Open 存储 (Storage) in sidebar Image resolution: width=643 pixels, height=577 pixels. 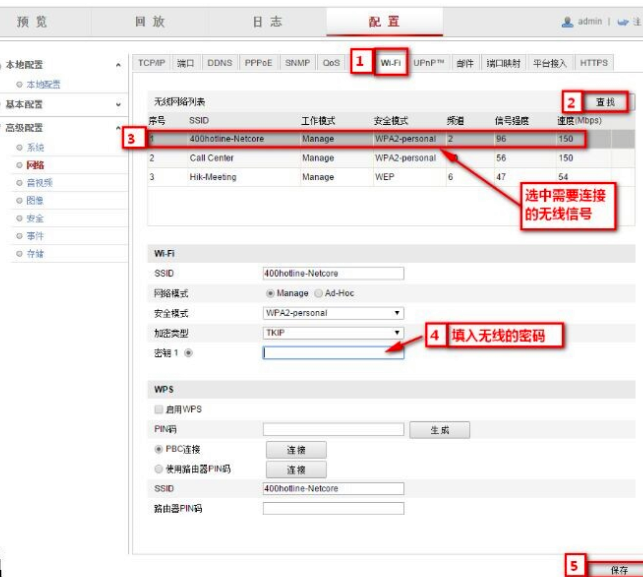[35, 253]
